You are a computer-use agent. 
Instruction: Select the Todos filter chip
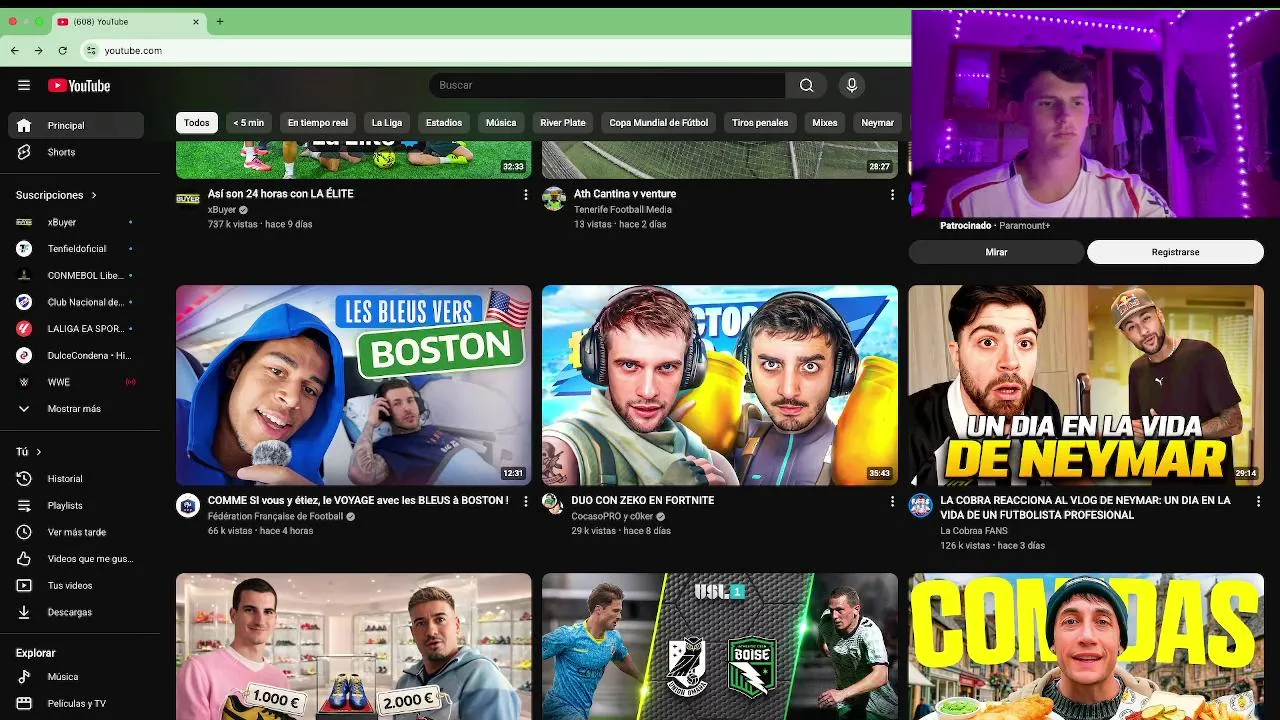click(197, 123)
